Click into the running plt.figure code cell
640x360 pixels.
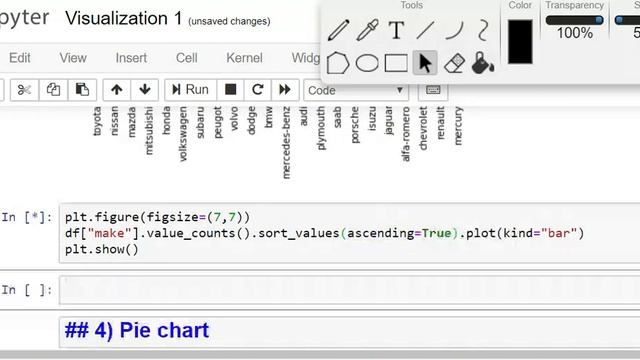[349, 233]
